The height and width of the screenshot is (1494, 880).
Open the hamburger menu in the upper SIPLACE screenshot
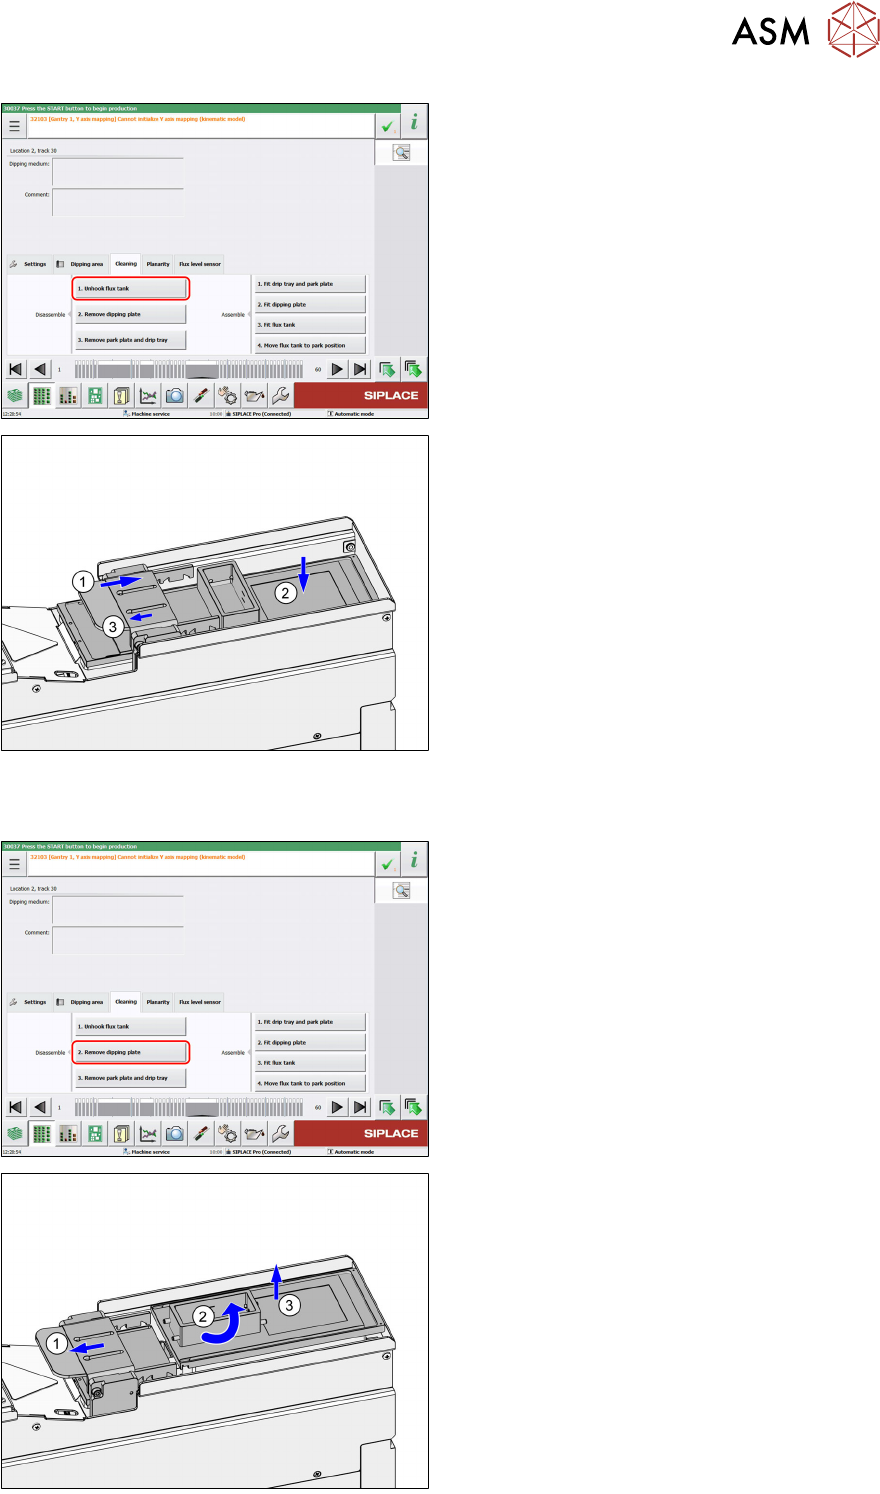14,126
